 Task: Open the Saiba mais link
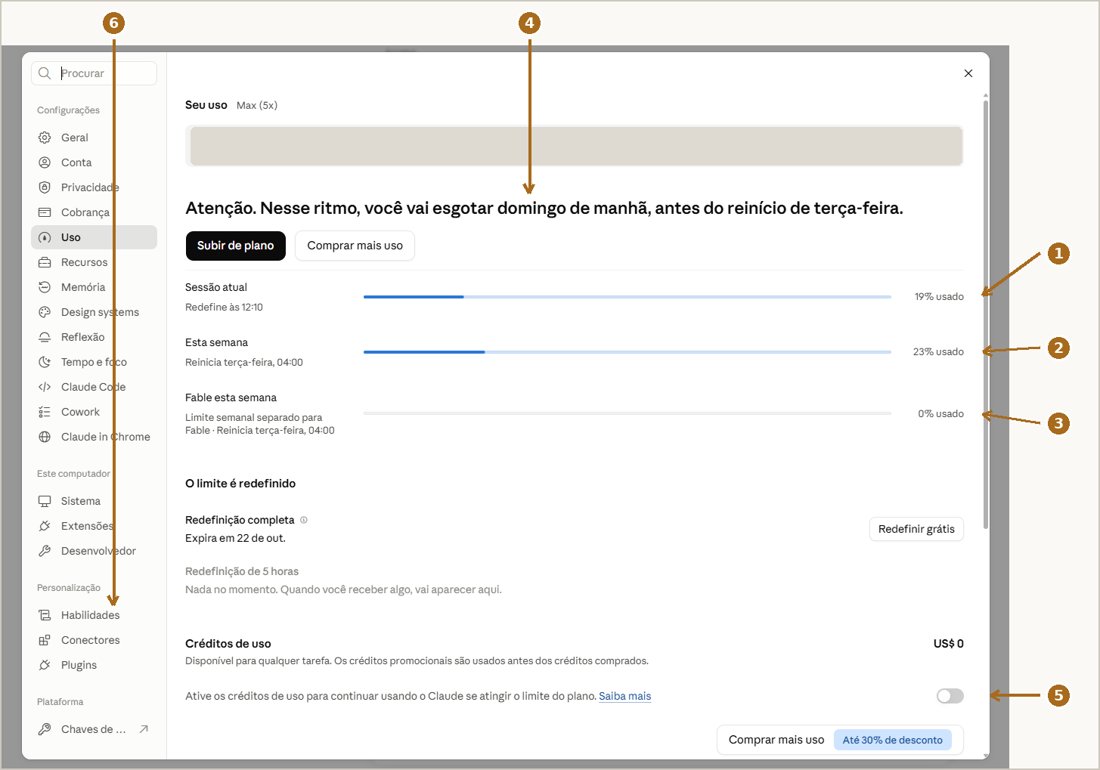(x=625, y=696)
